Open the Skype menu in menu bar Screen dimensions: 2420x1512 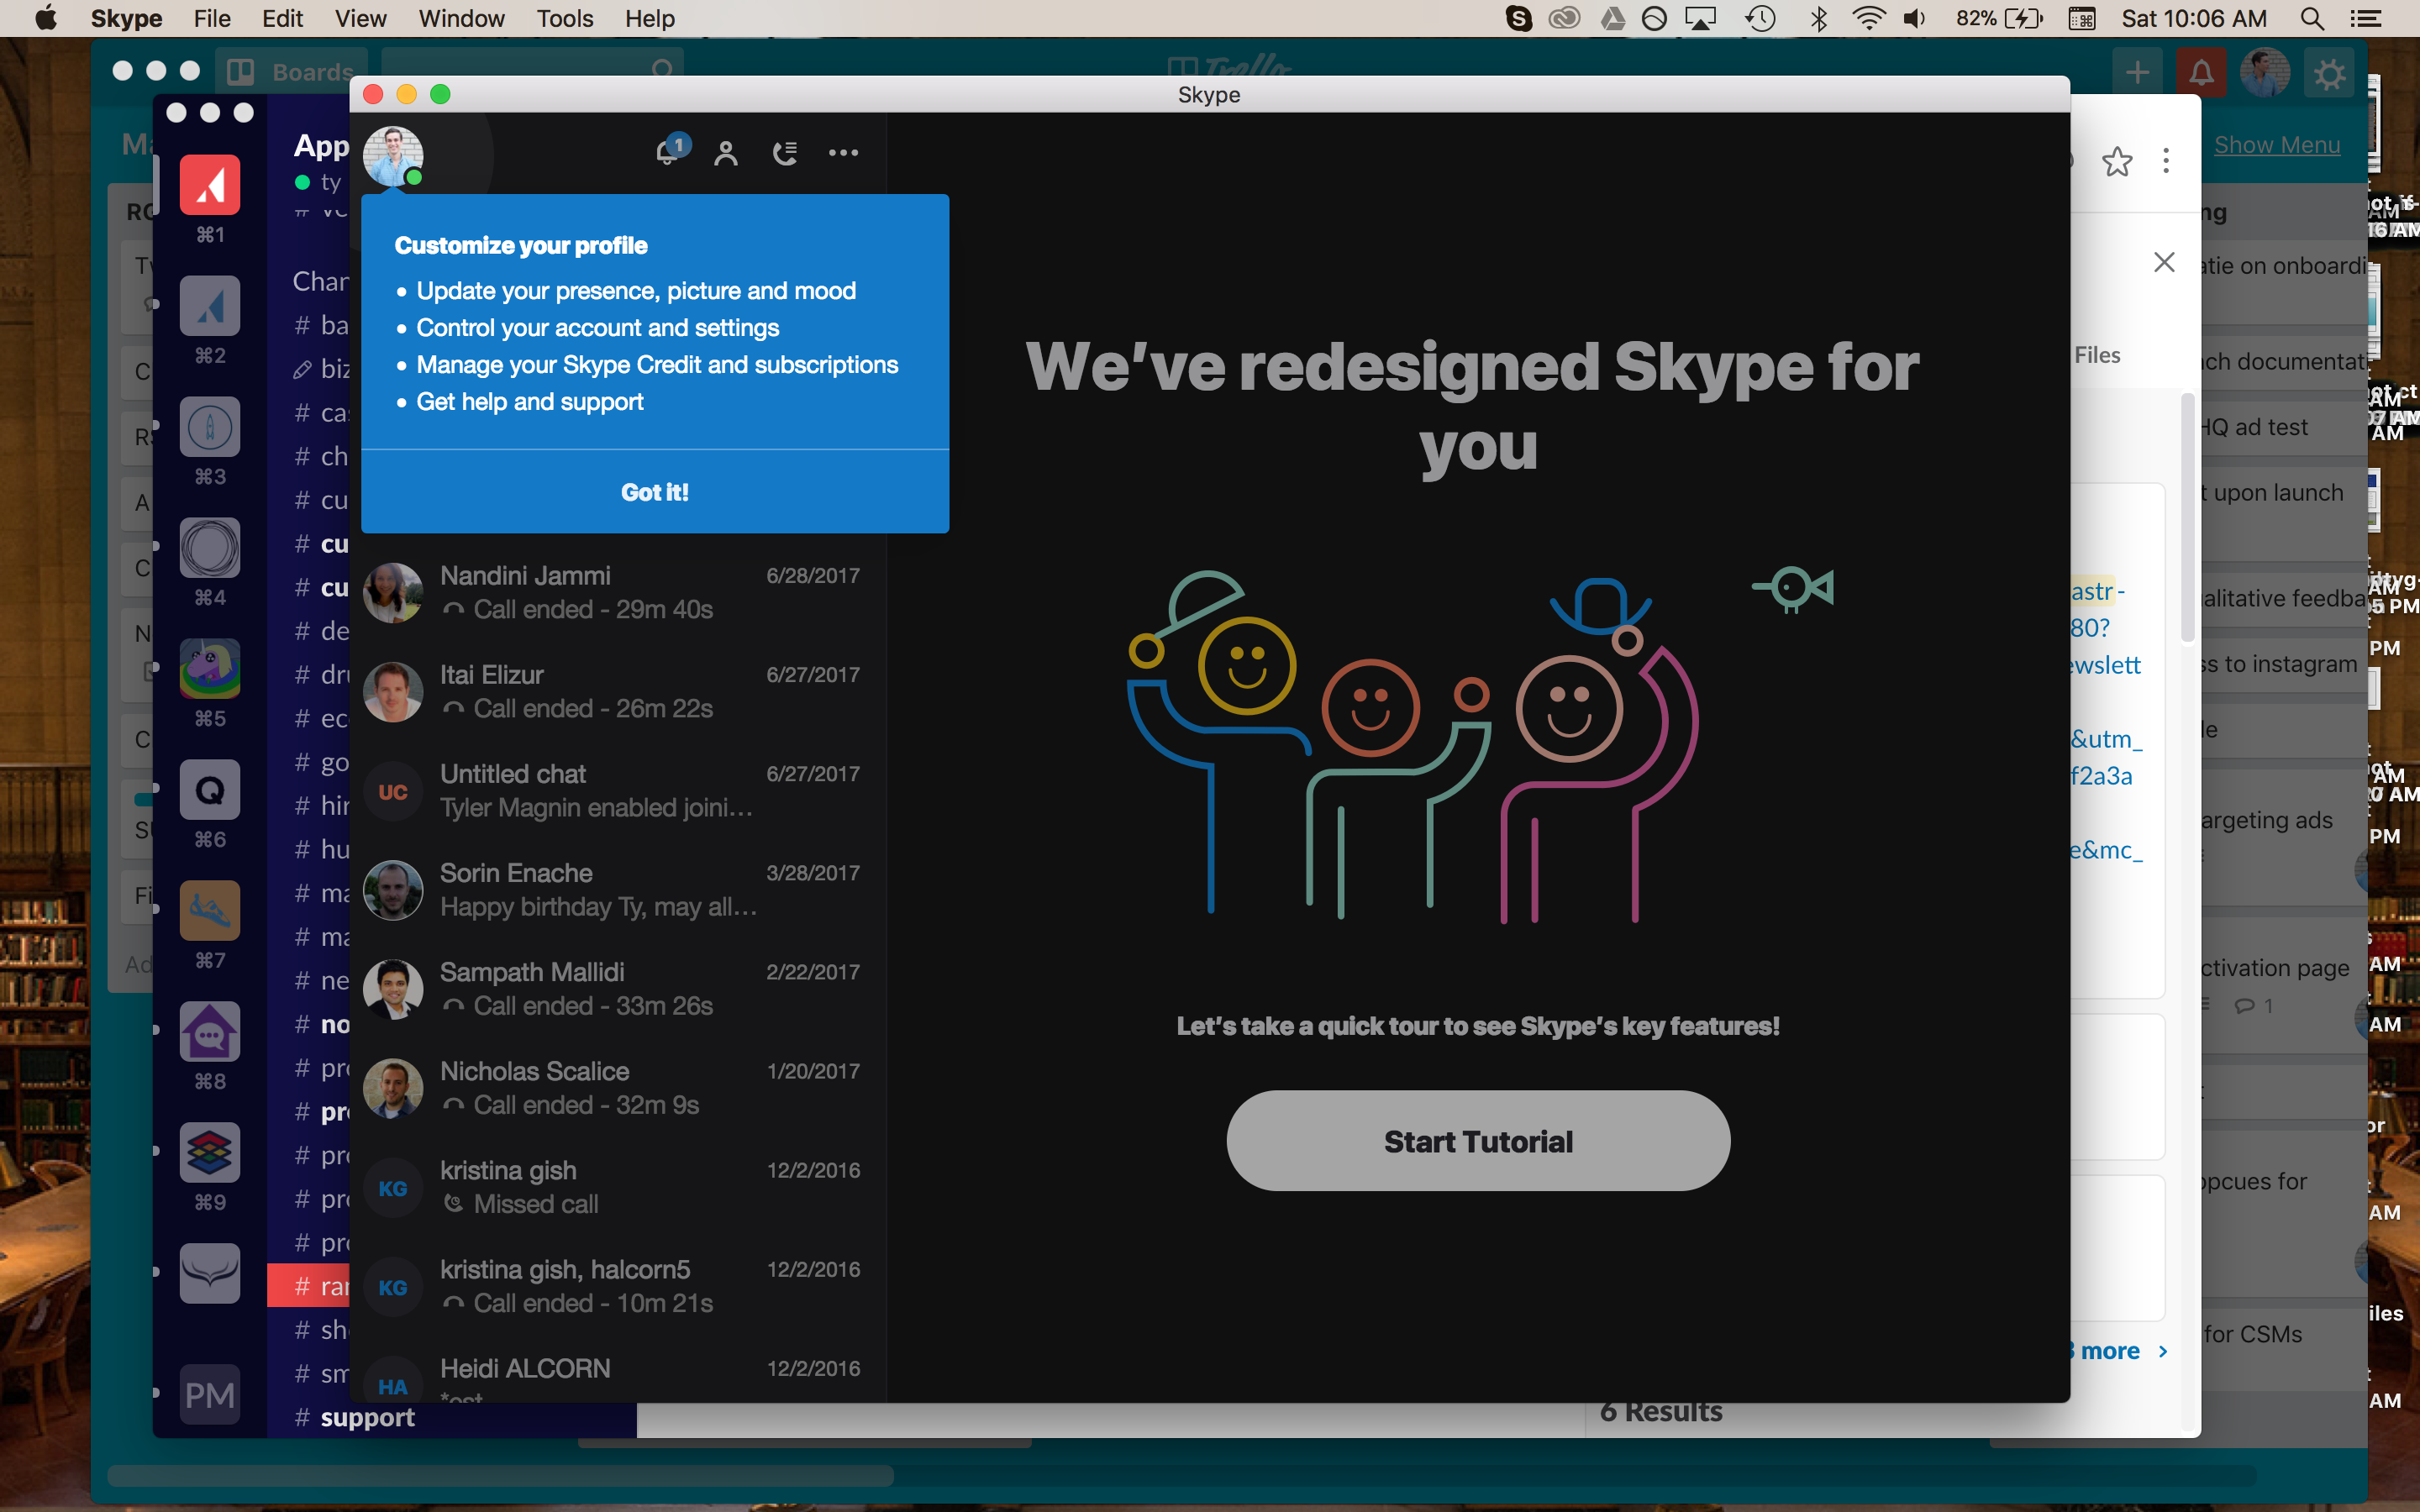pos(126,18)
